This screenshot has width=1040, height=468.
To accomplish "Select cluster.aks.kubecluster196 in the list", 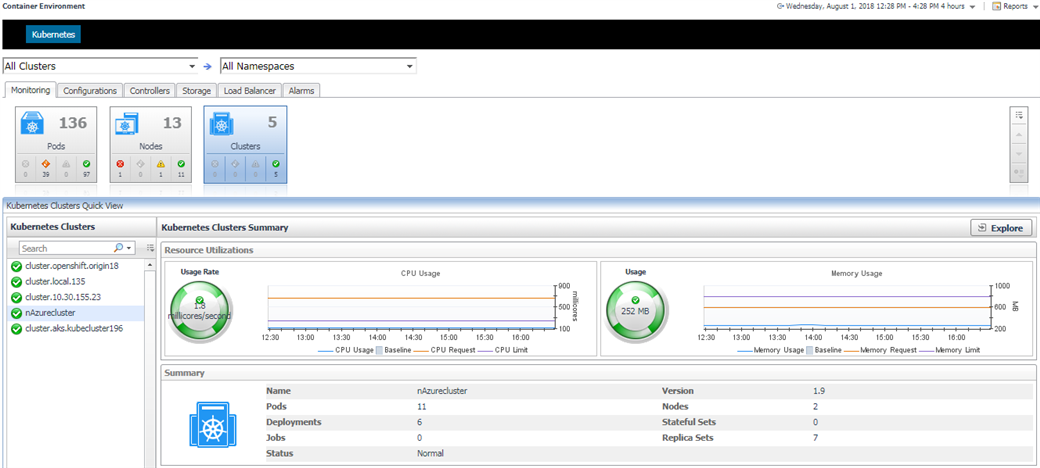I will (x=76, y=329).
